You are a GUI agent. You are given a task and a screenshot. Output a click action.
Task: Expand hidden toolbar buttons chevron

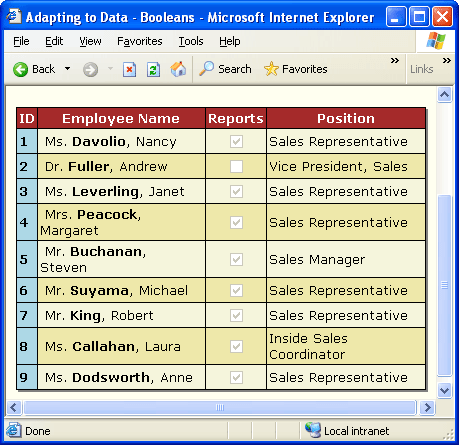click(395, 61)
